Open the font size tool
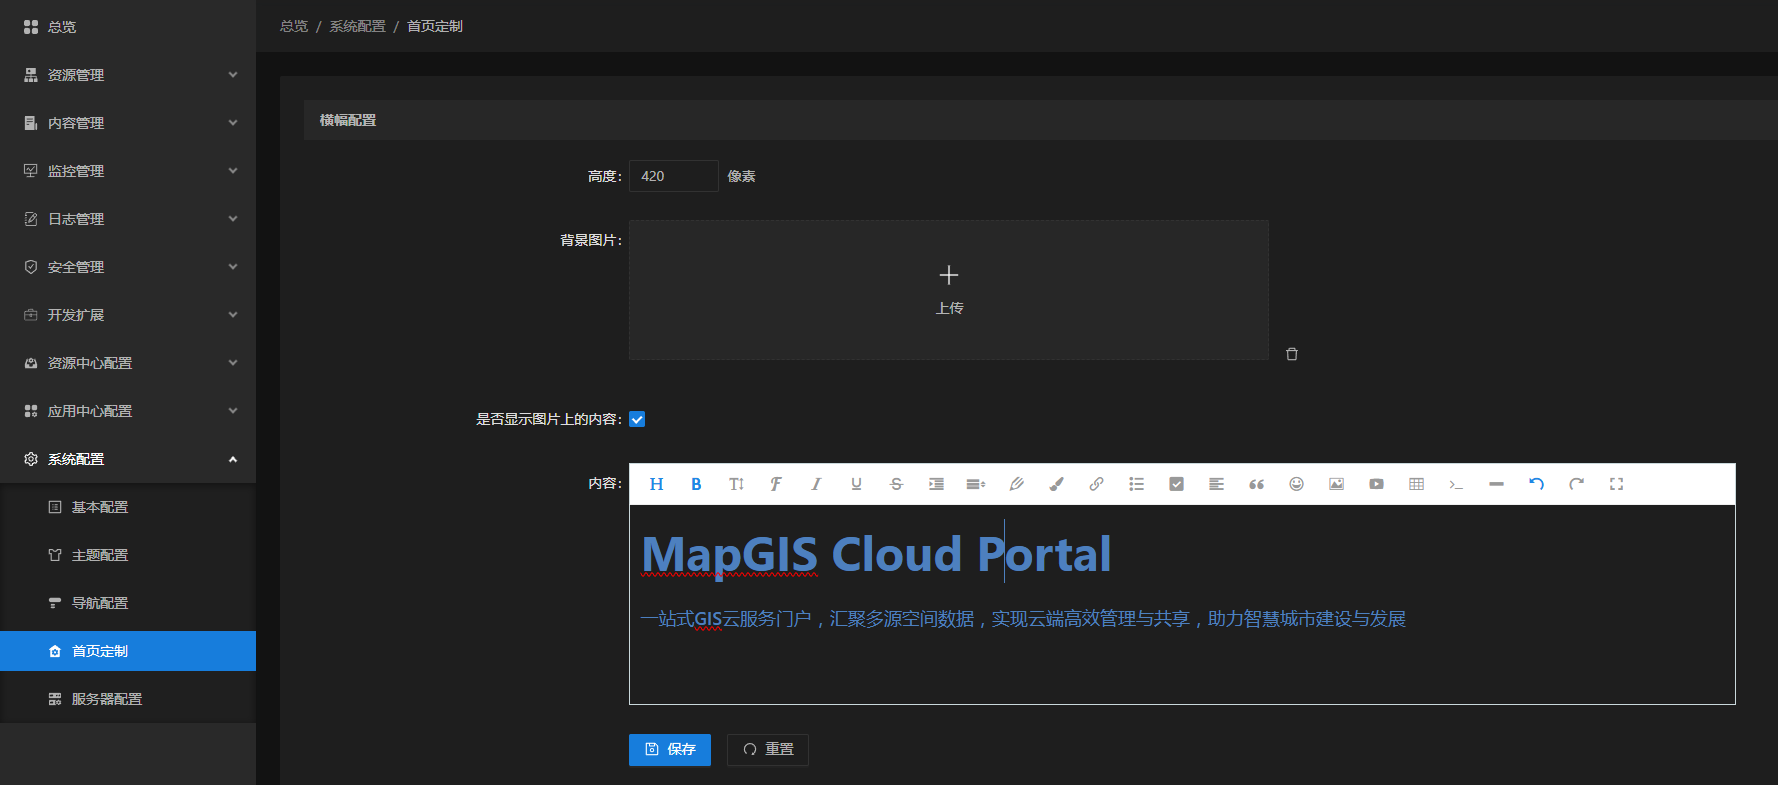Viewport: 1778px width, 785px height. pos(736,484)
